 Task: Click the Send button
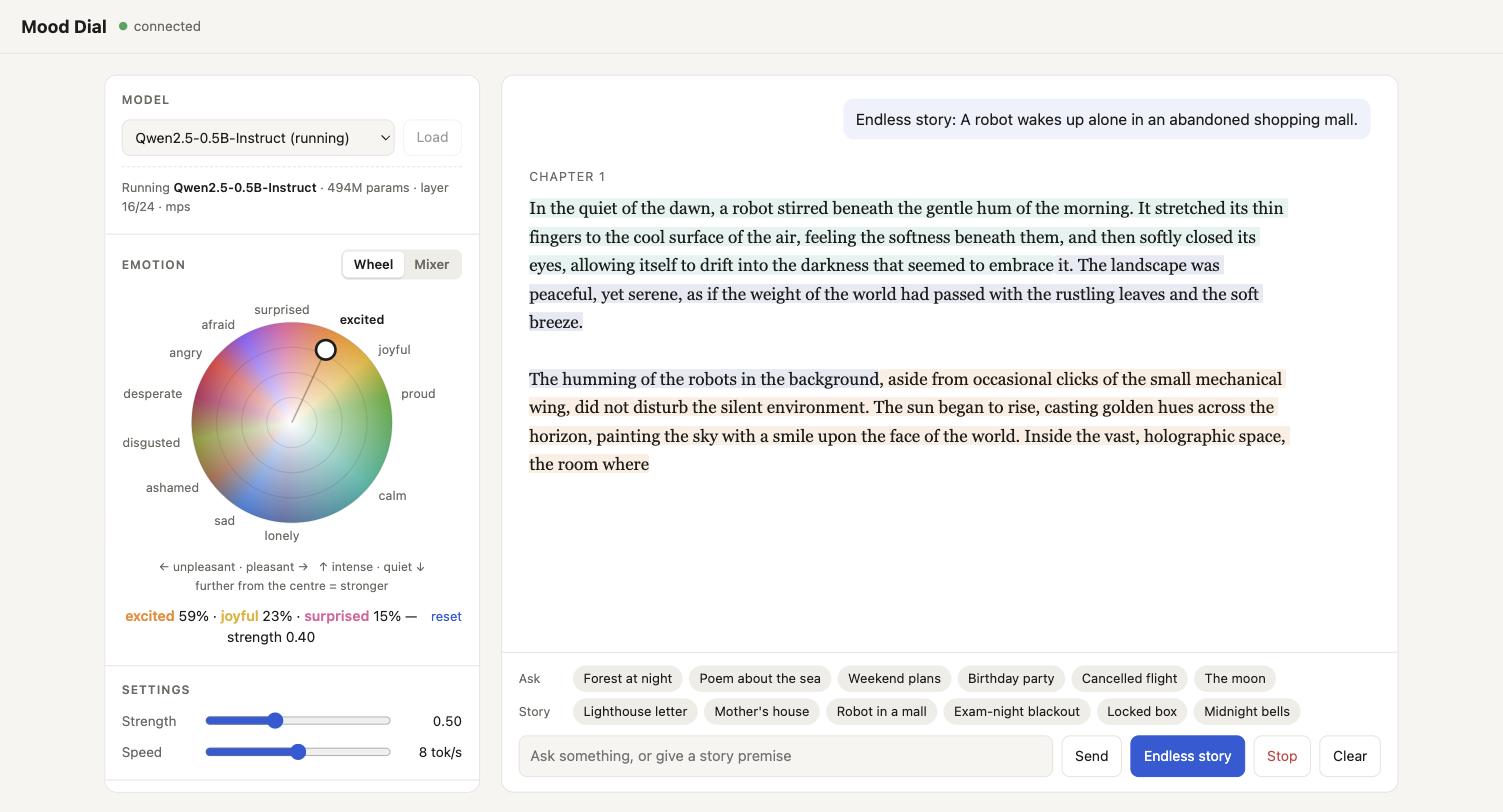[1091, 756]
